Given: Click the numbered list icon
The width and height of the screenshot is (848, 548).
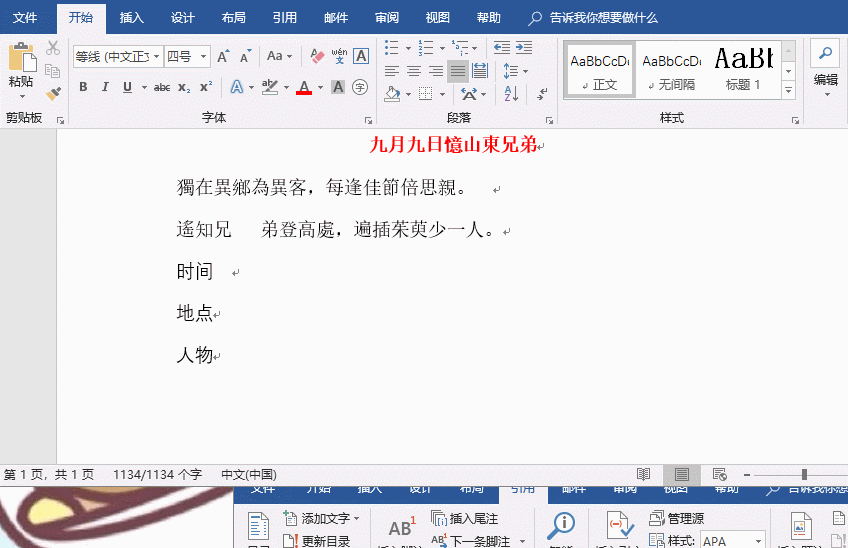Looking at the screenshot, I should click(x=426, y=48).
